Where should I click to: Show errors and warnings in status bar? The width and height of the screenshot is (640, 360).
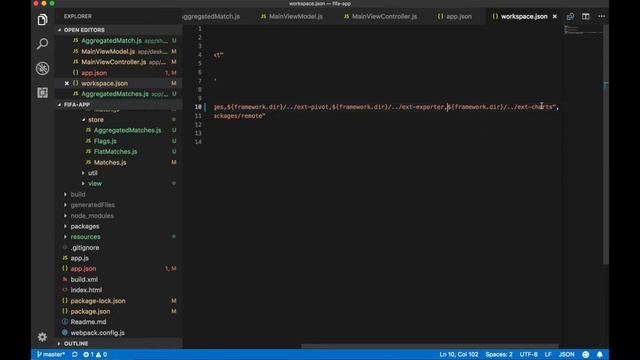95,354
